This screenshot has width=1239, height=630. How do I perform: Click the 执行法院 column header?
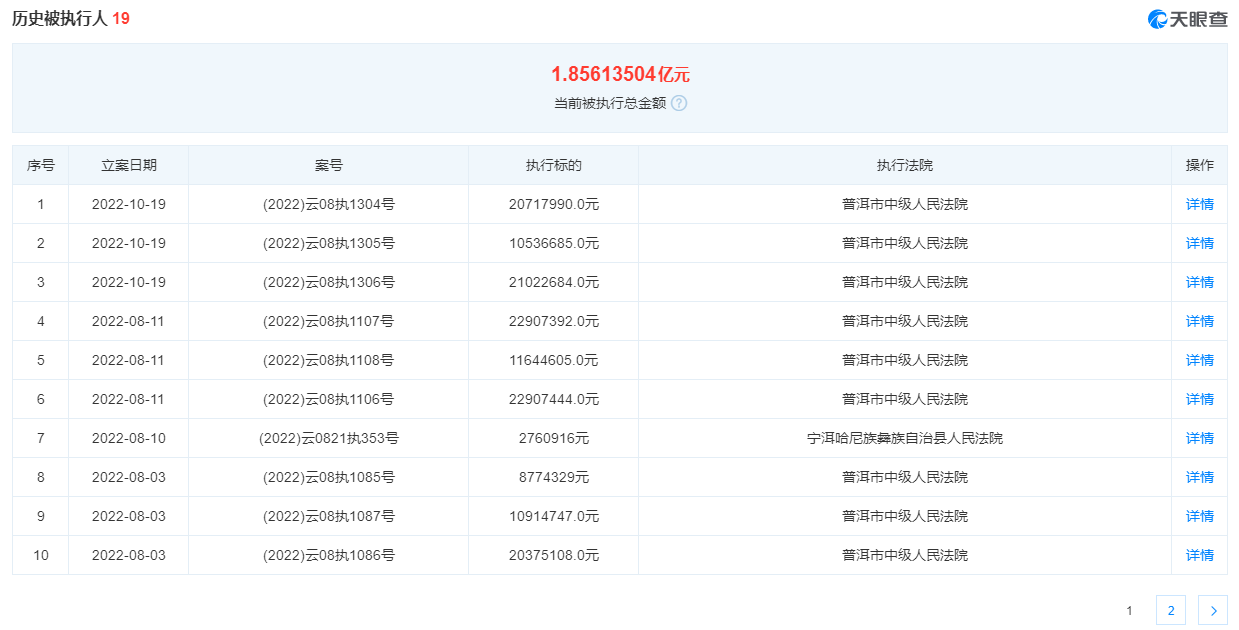coord(904,165)
